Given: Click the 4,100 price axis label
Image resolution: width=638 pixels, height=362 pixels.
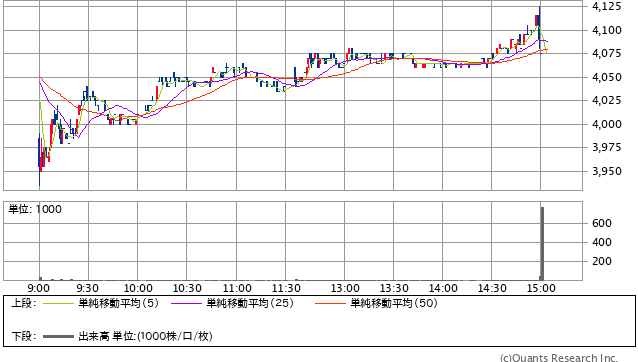Looking at the screenshot, I should (x=607, y=30).
